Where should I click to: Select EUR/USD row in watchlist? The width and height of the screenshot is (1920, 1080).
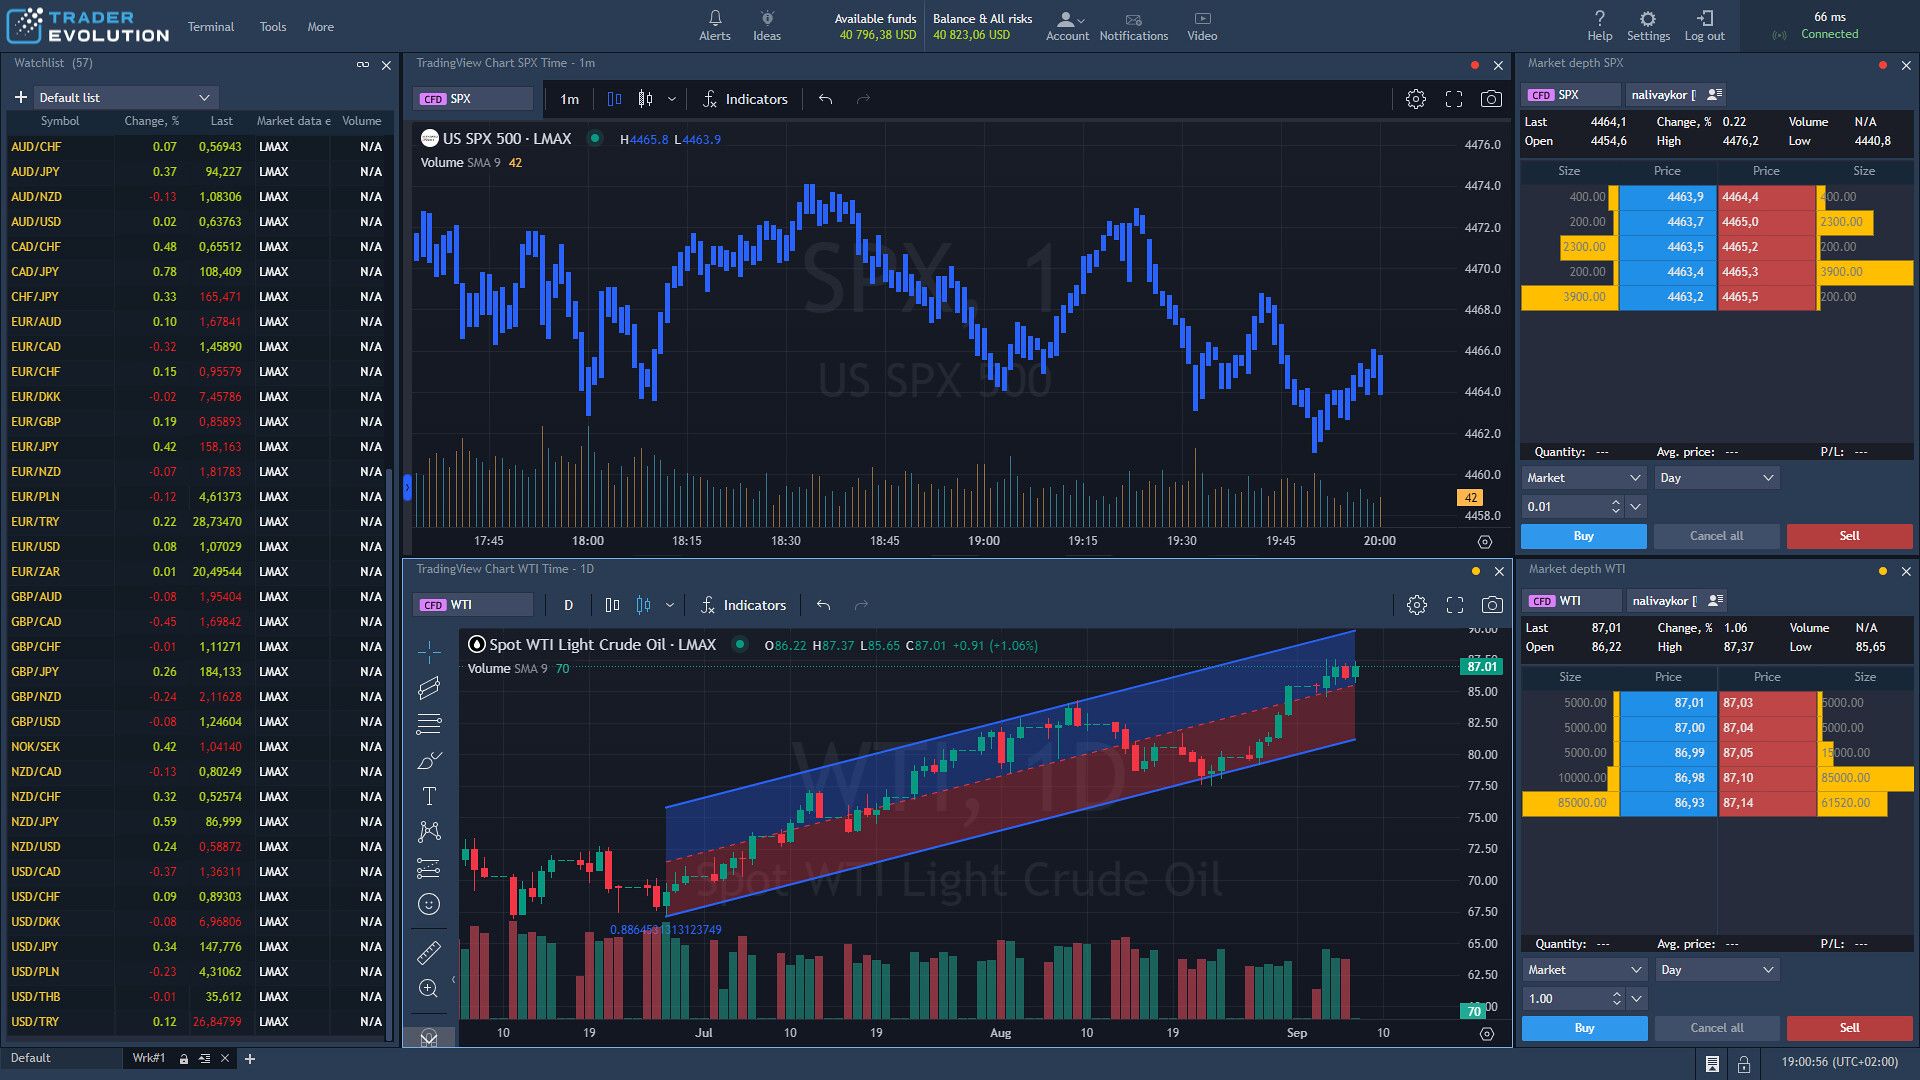pos(196,547)
